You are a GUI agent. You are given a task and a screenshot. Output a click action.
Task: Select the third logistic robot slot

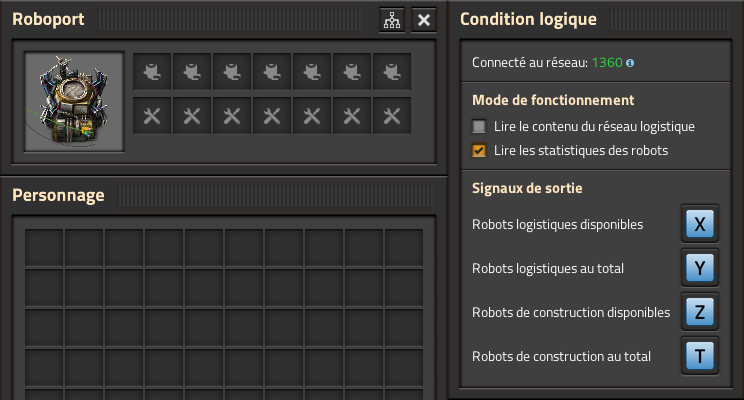(x=232, y=72)
